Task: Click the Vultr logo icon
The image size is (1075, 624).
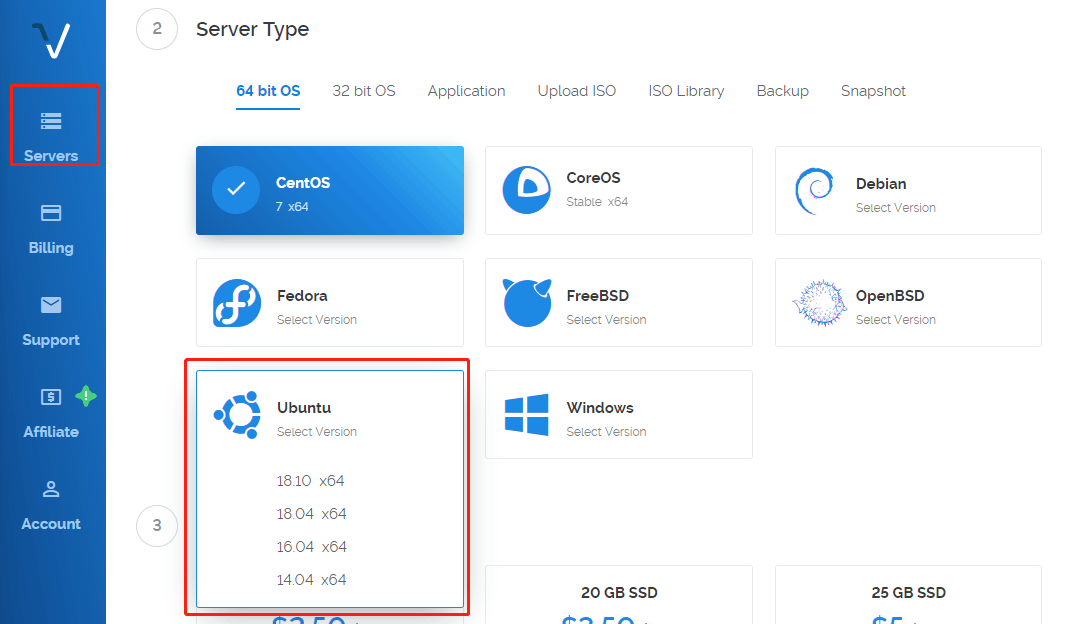Action: pyautogui.click(x=50, y=40)
